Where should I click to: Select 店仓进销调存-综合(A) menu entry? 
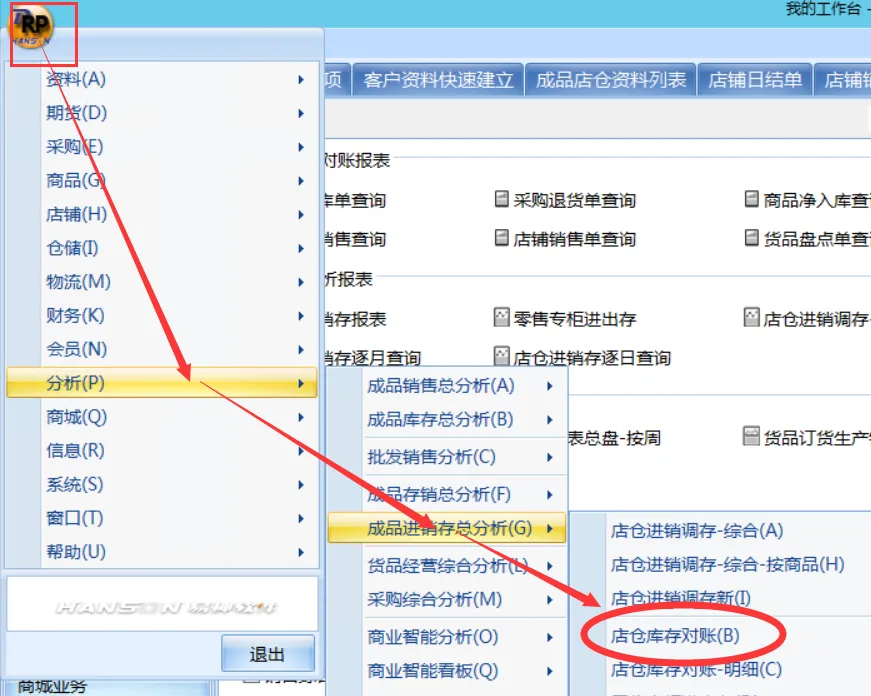[x=697, y=531]
